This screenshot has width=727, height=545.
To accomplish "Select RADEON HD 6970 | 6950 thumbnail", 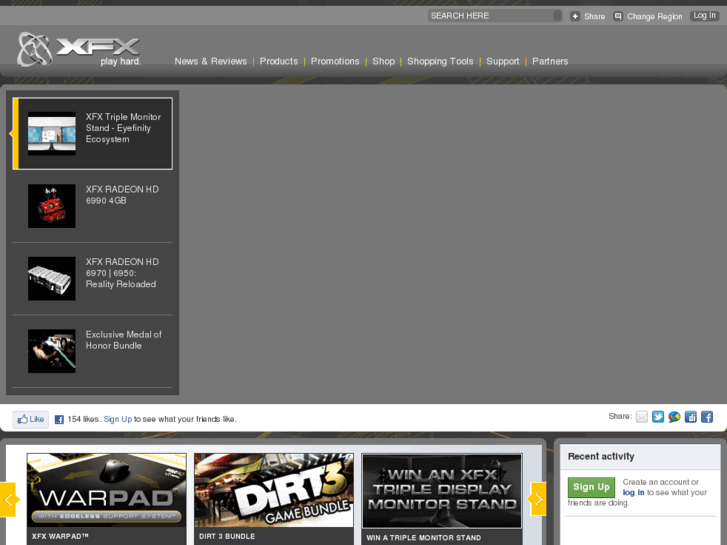I will [51, 278].
